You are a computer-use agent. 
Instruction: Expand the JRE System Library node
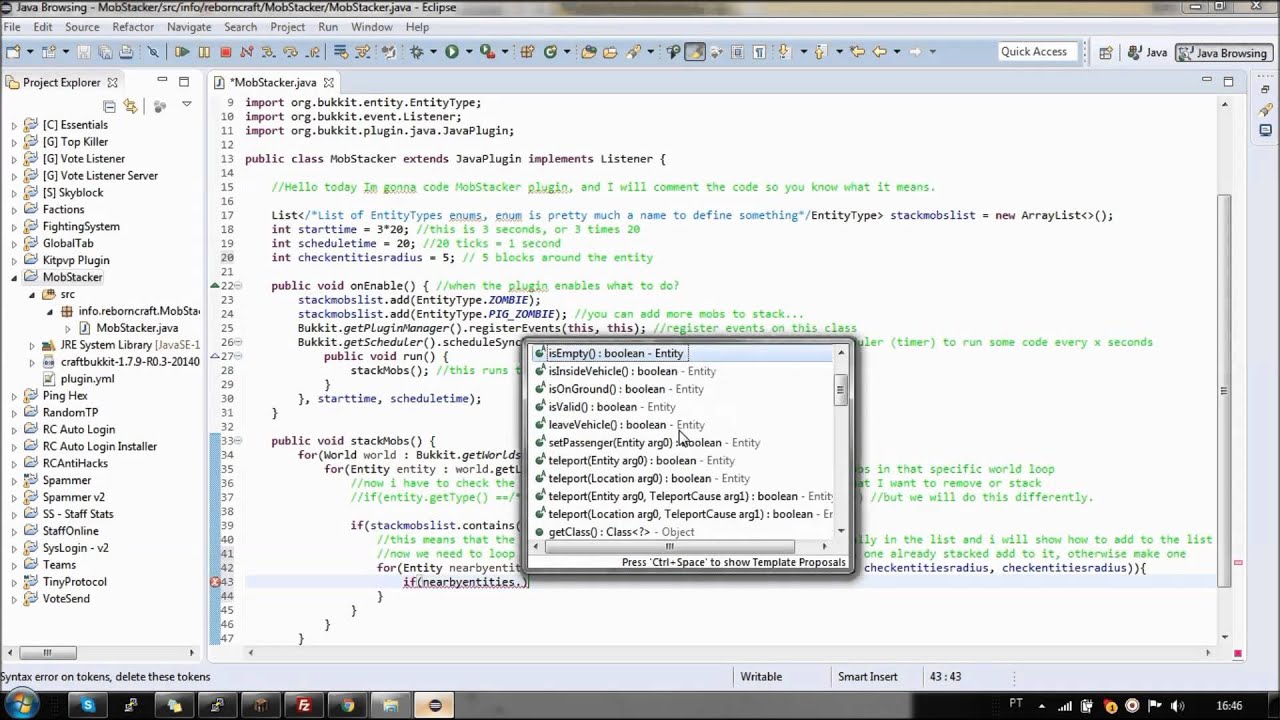32,346
